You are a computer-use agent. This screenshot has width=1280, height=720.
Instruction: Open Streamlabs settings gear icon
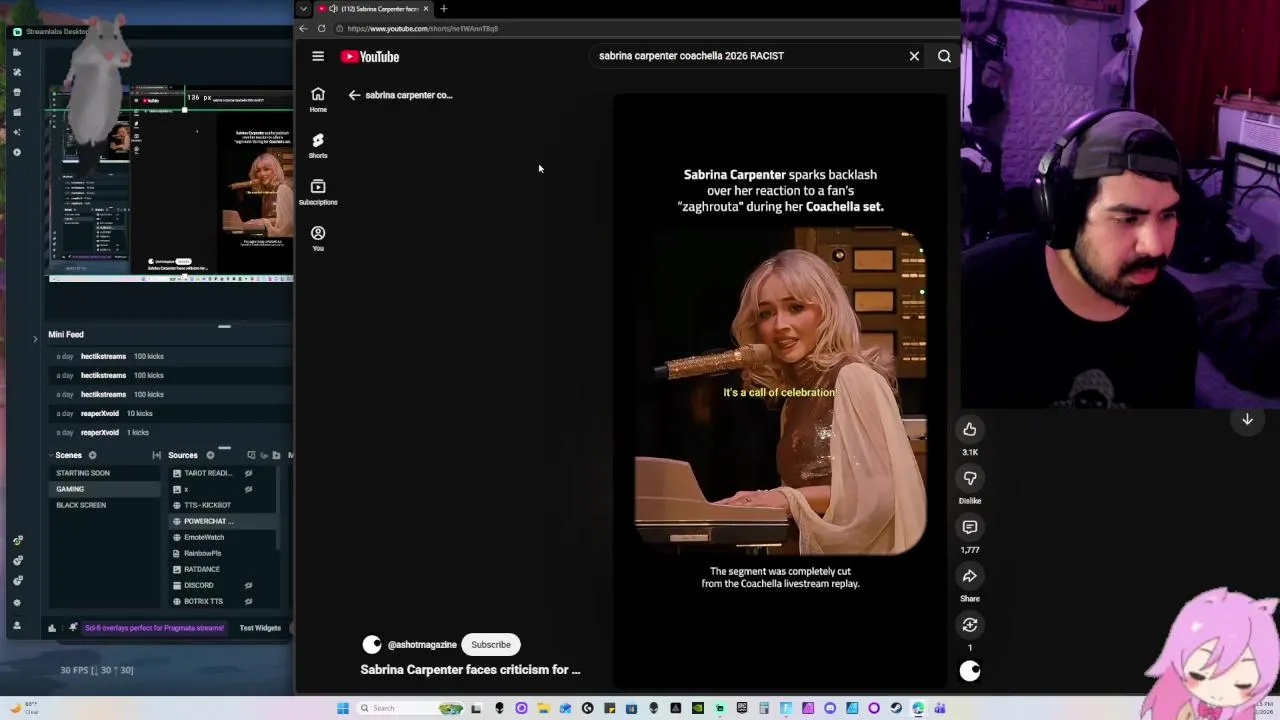click(17, 602)
